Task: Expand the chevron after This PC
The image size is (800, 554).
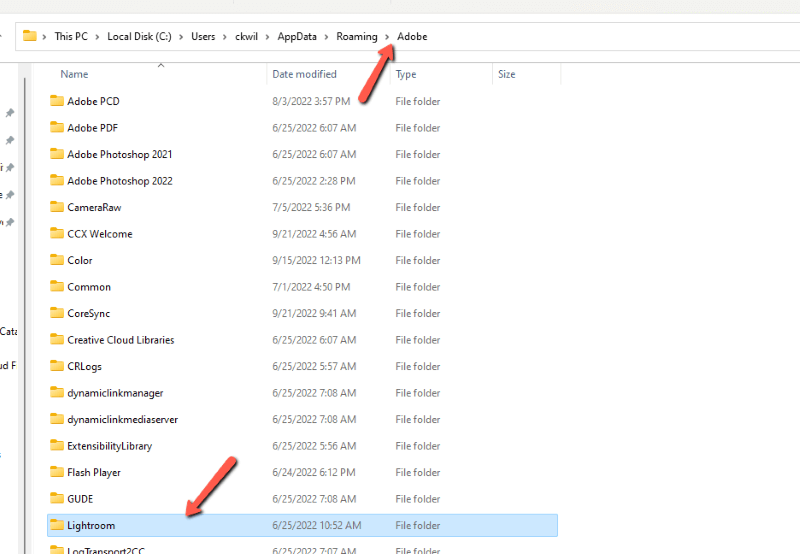Action: [x=97, y=37]
